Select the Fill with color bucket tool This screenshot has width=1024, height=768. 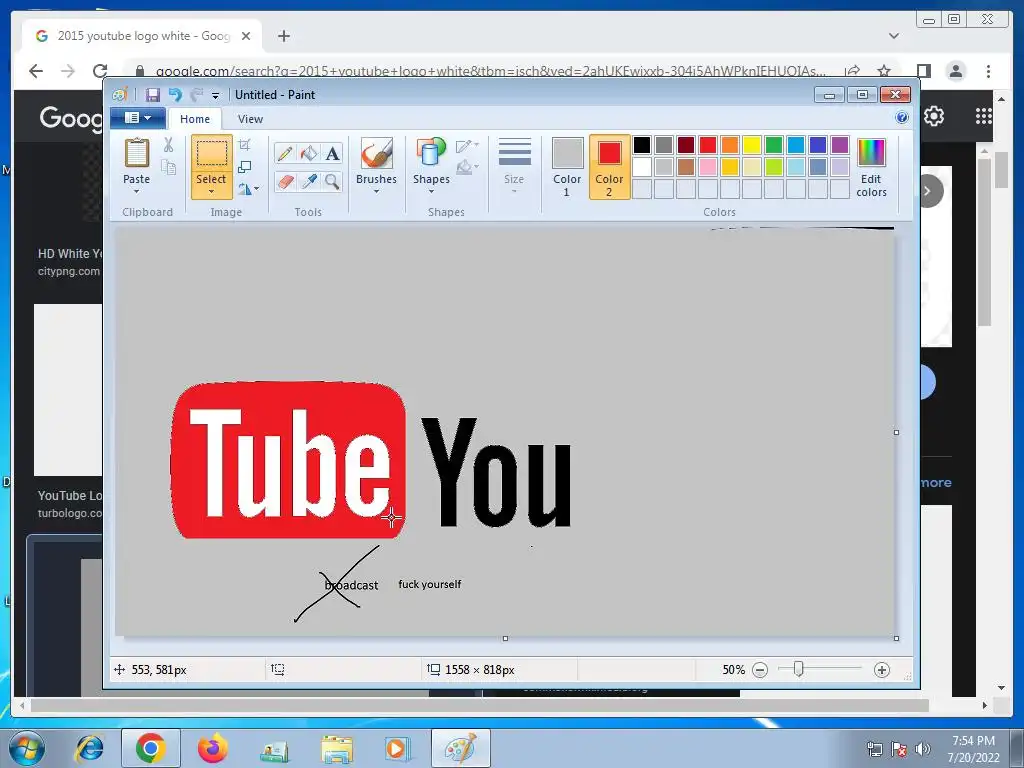click(x=309, y=153)
